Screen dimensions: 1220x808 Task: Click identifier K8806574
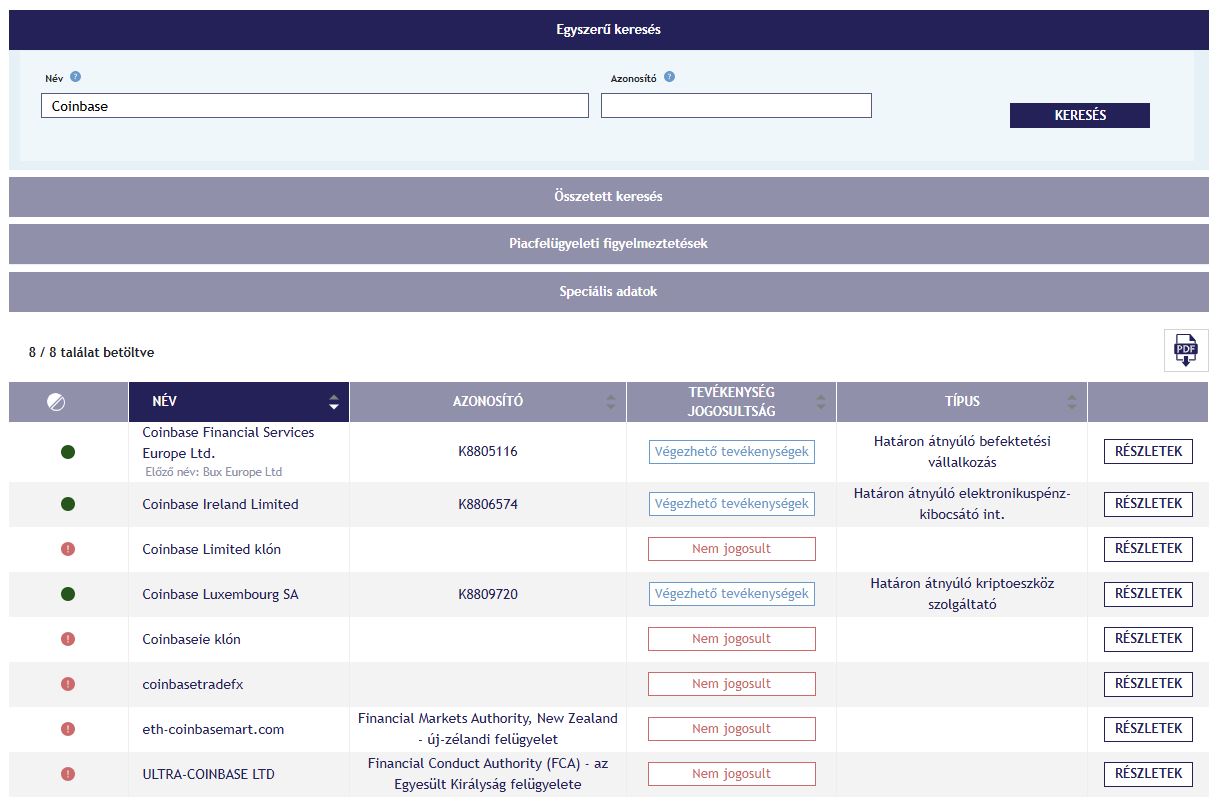pyautogui.click(x=488, y=504)
